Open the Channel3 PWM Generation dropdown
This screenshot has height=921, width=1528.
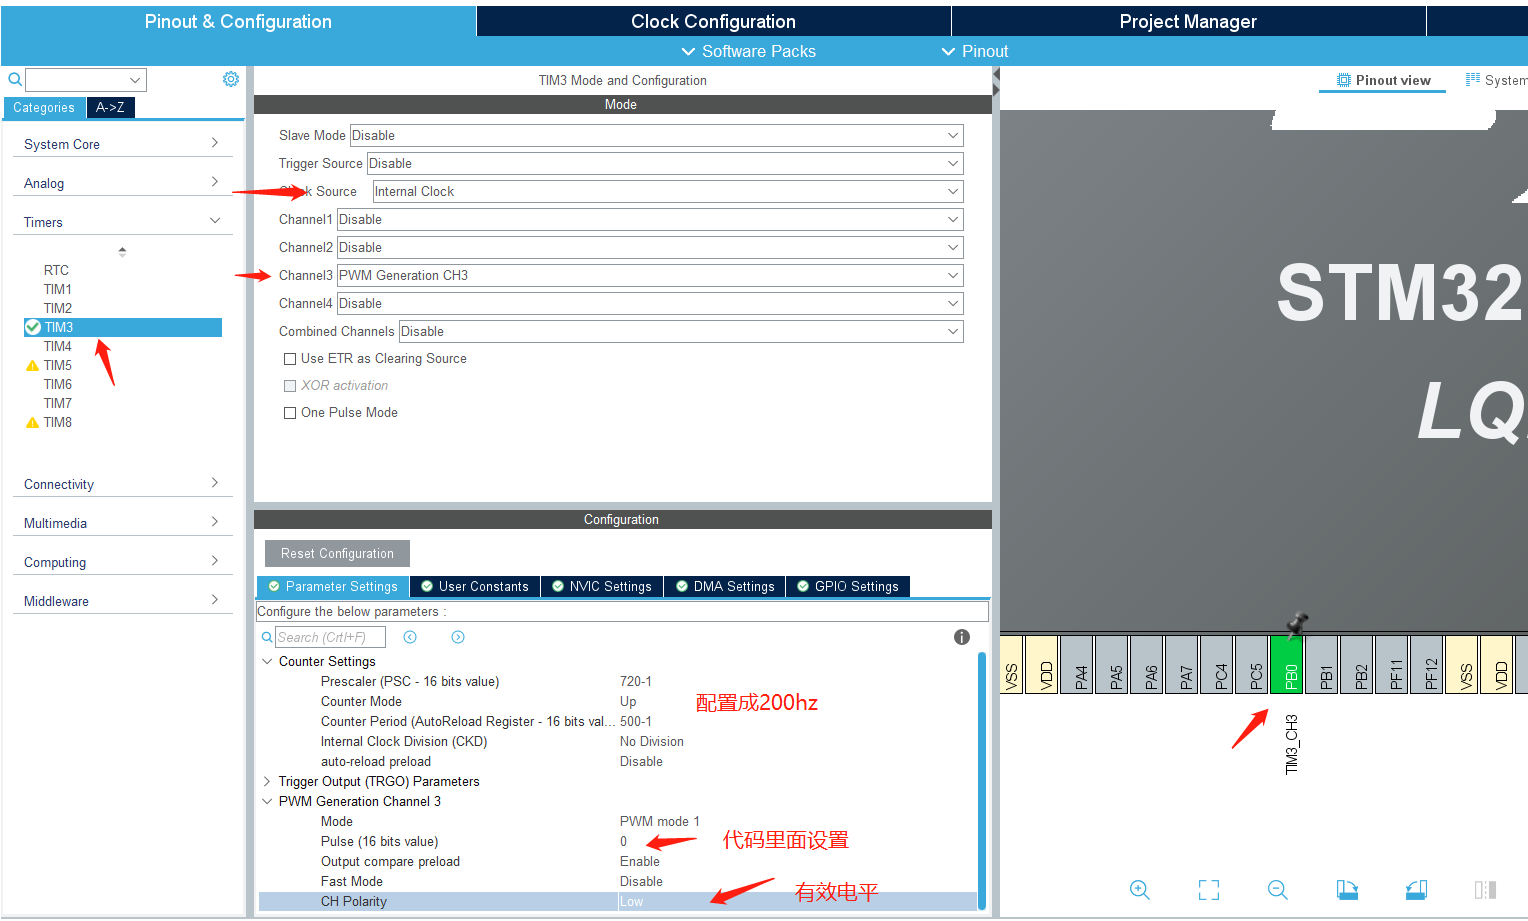650,275
